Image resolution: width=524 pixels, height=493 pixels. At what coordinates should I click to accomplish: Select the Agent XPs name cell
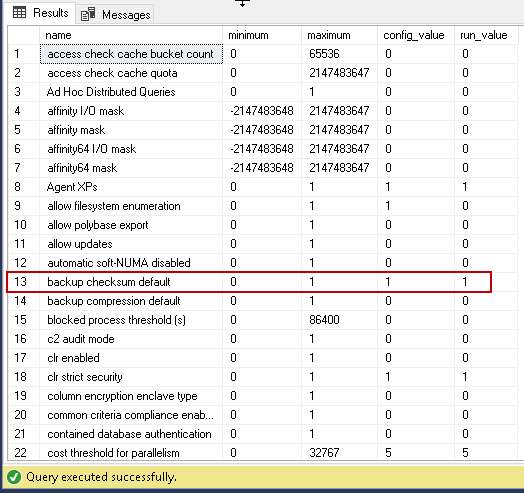(x=131, y=187)
